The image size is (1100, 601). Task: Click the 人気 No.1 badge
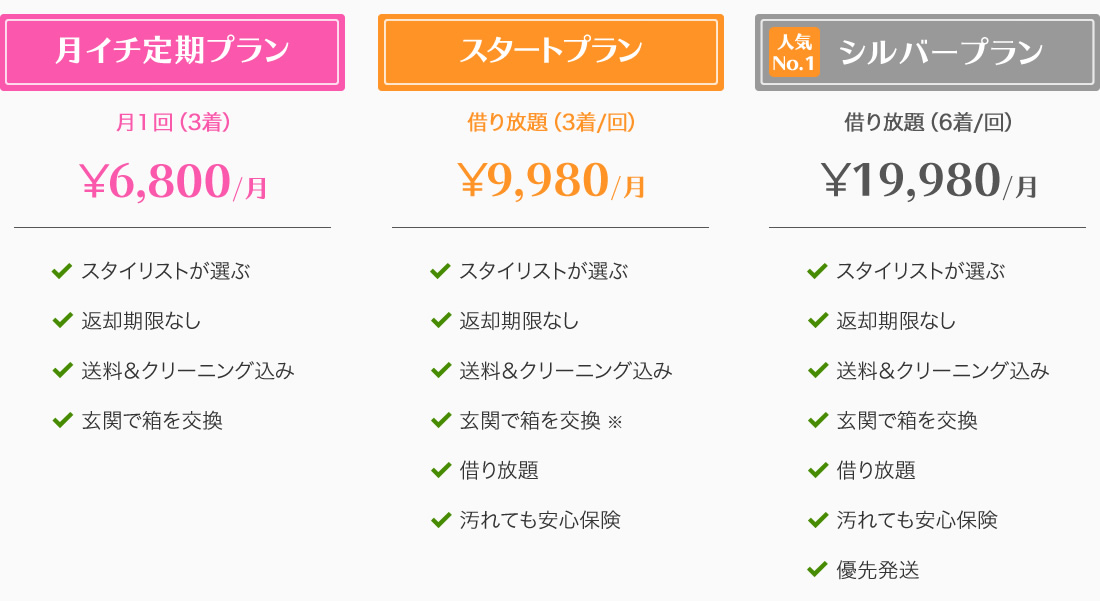794,52
